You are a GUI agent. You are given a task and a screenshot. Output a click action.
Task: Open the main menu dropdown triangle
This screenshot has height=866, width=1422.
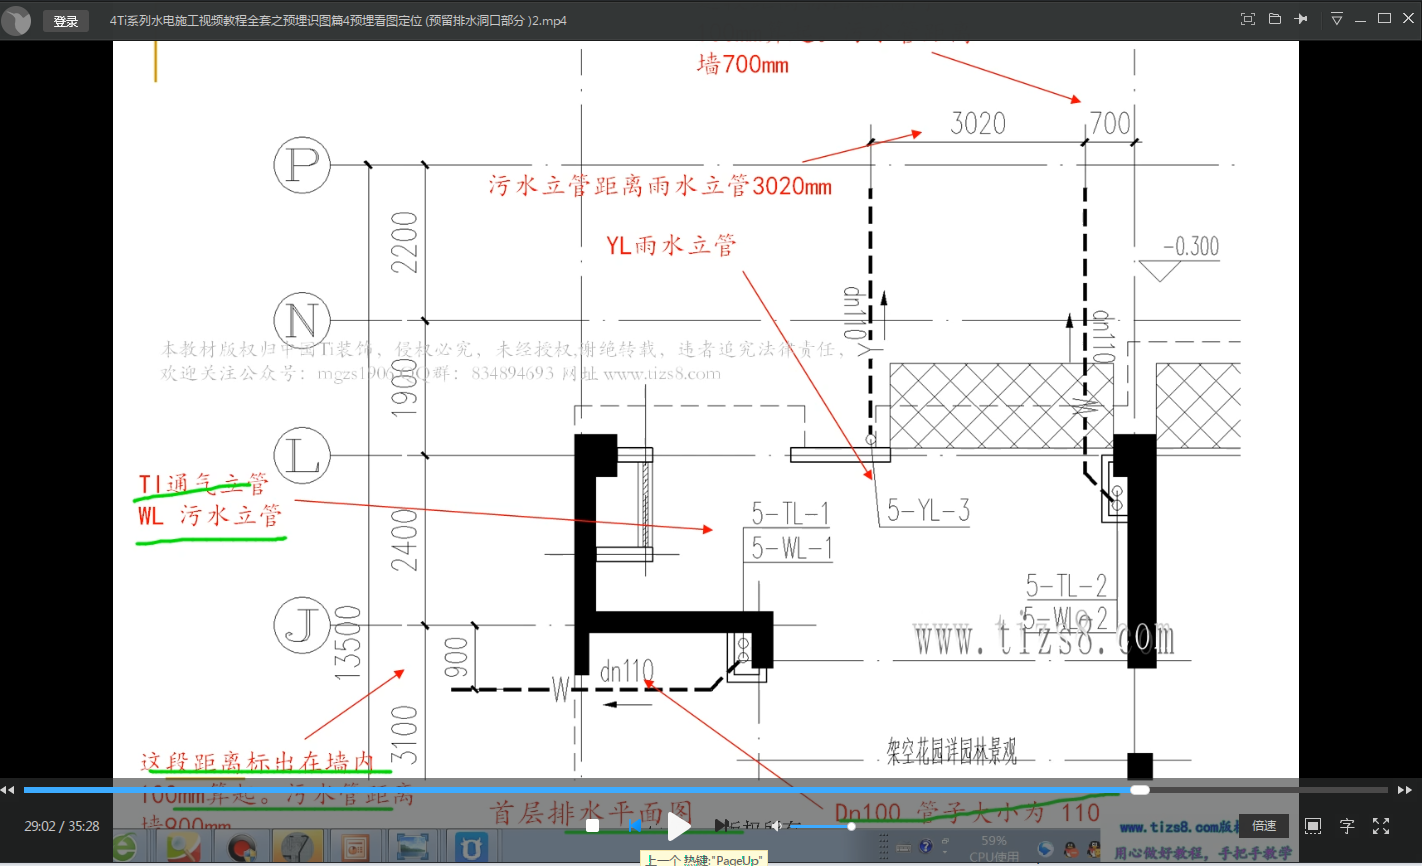tap(1337, 19)
